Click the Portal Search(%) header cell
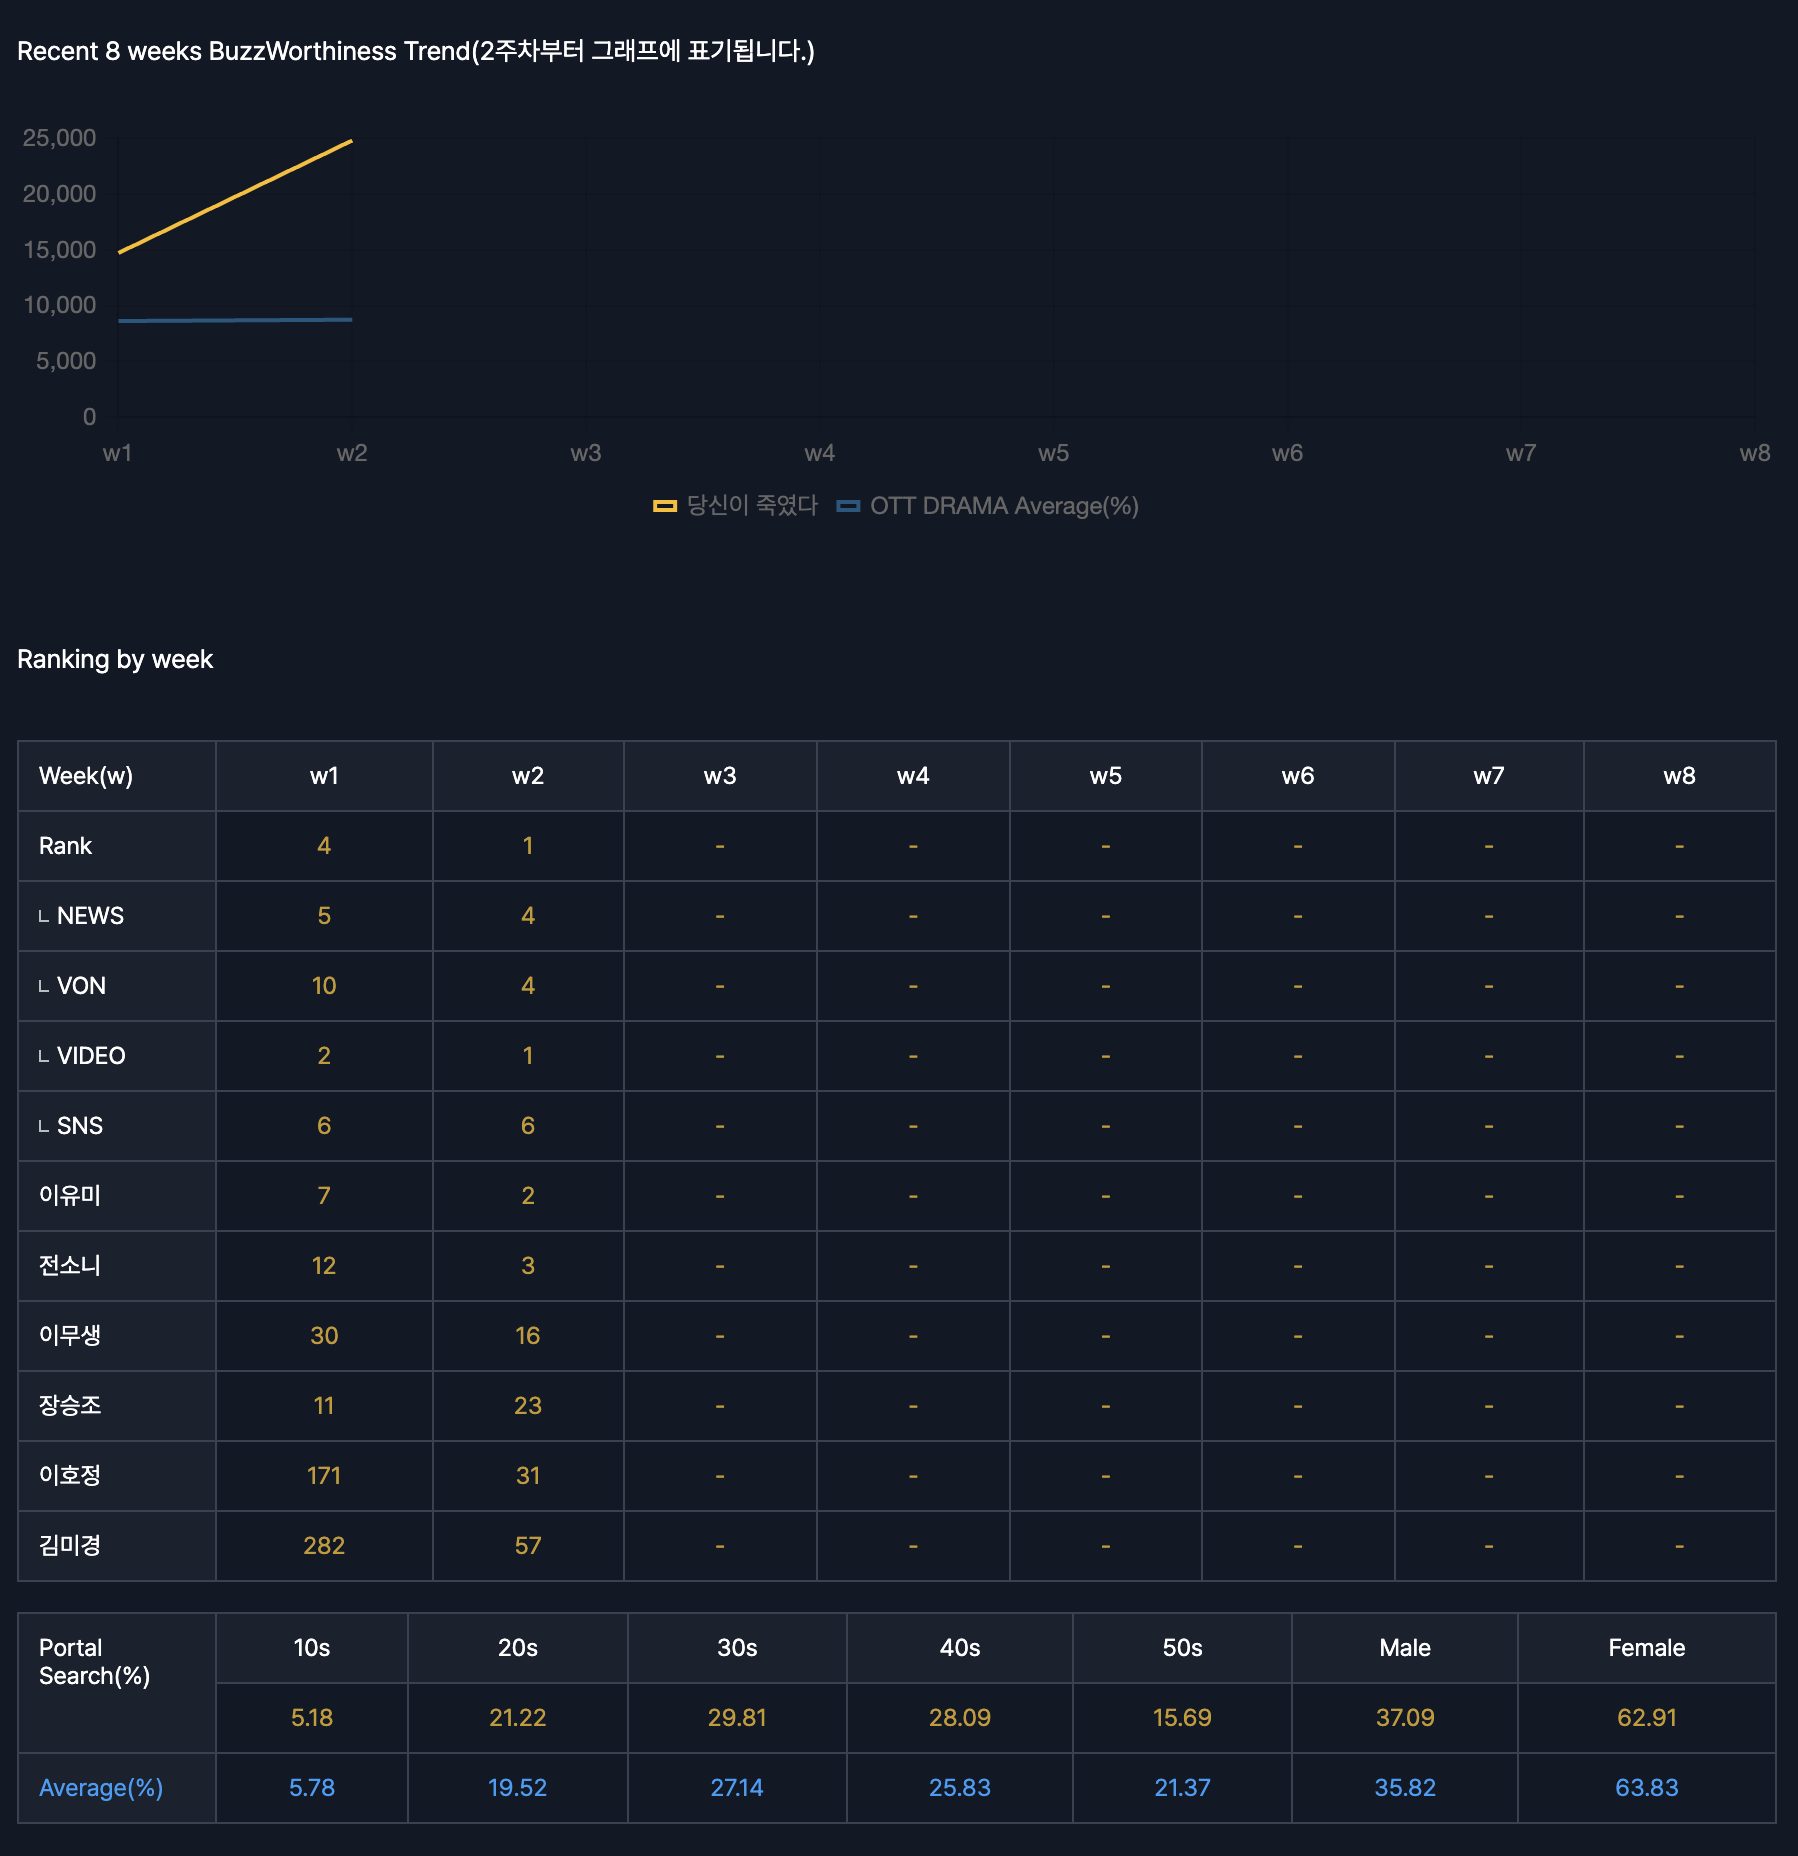The height and width of the screenshot is (1856, 1798). [x=94, y=1662]
